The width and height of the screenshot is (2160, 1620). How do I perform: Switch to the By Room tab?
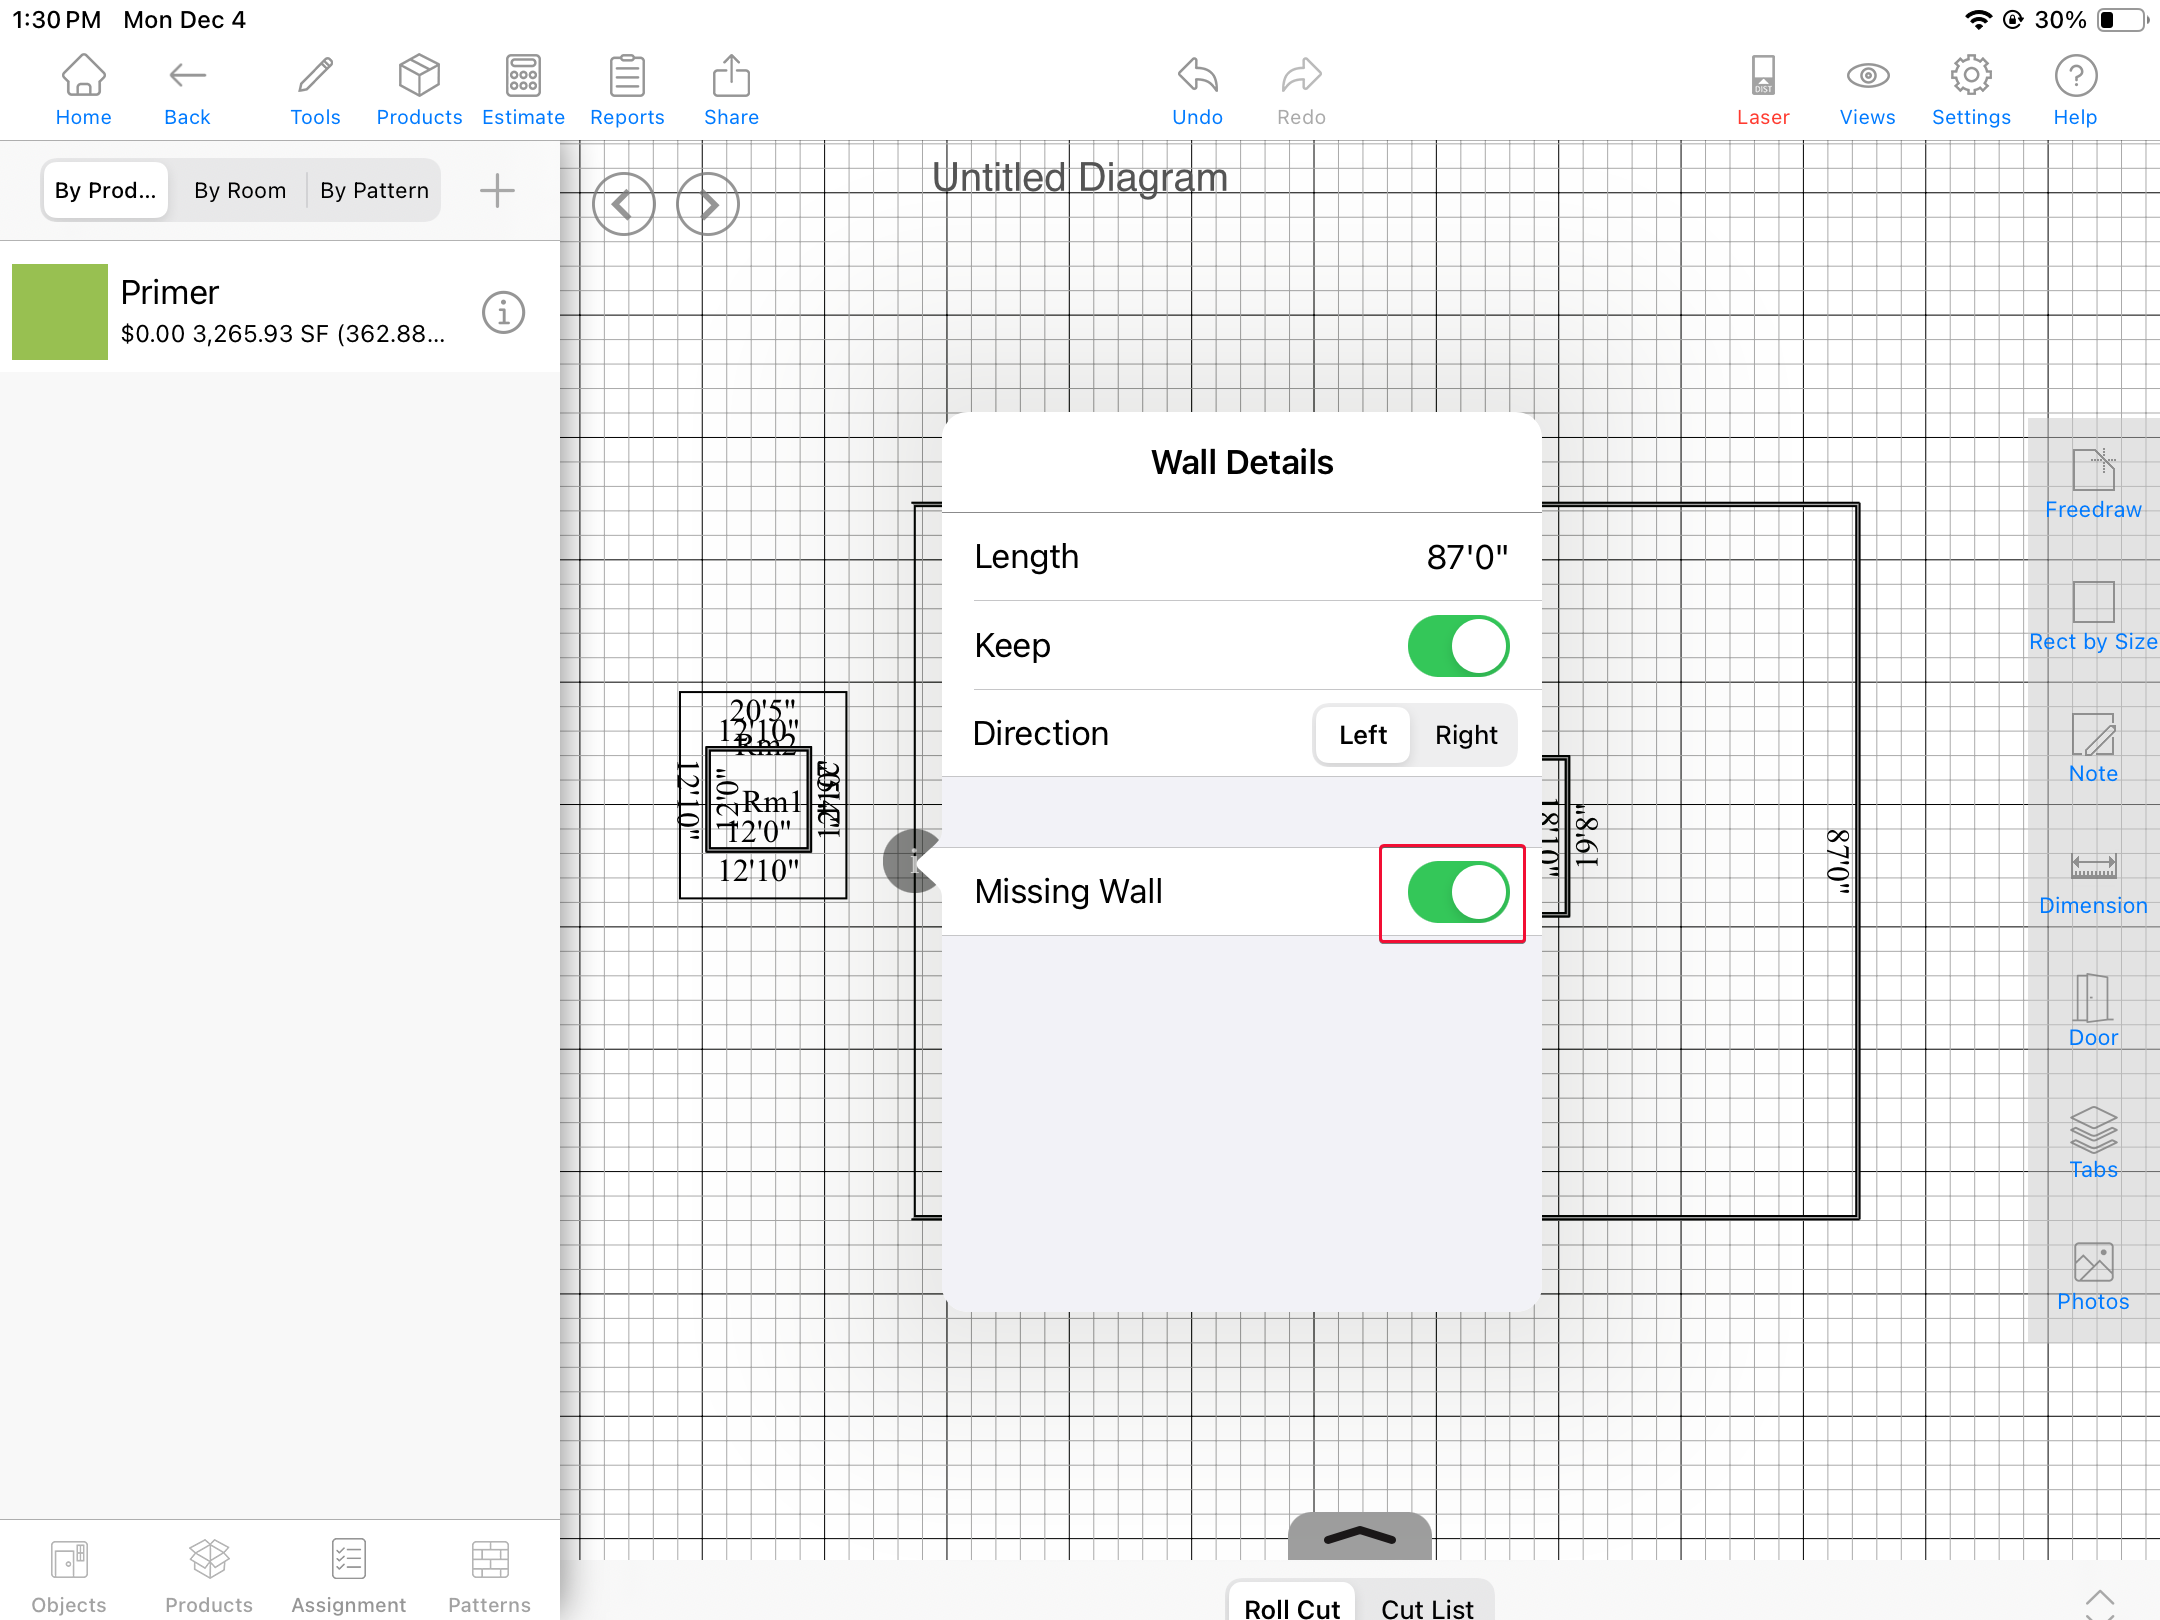[240, 190]
